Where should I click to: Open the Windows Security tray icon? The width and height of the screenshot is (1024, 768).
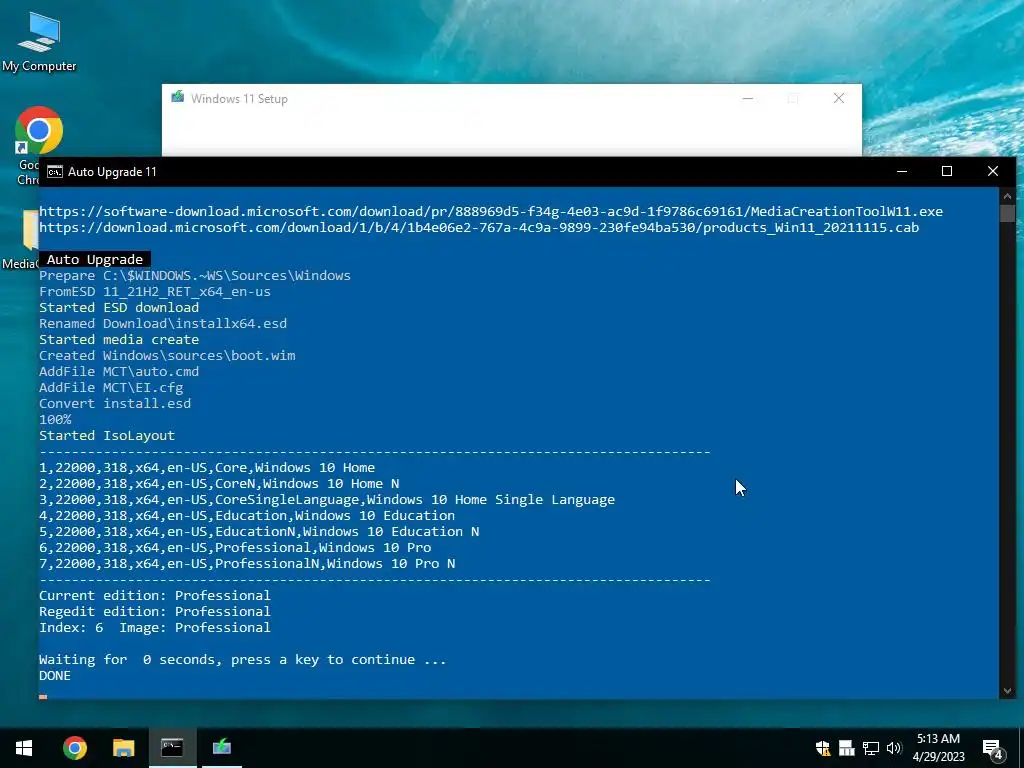point(823,748)
